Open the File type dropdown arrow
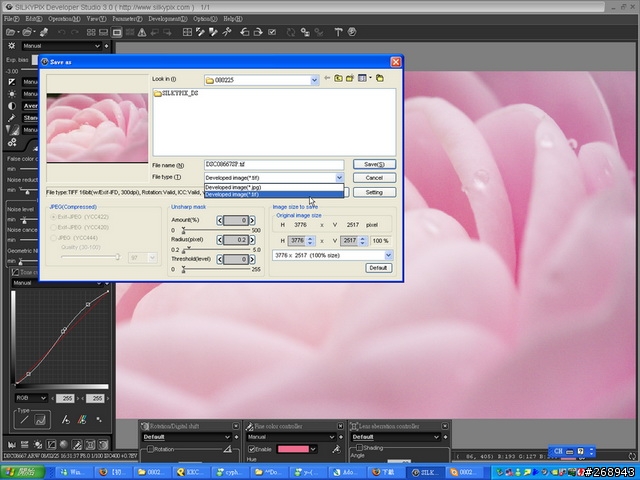Screen dimensions: 640x480 coord(339,178)
